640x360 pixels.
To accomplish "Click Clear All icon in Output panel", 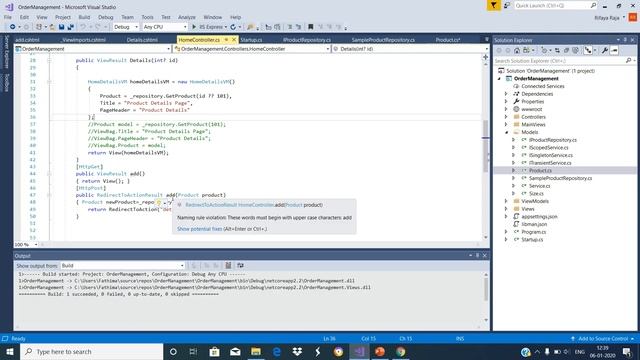I will 228,266.
